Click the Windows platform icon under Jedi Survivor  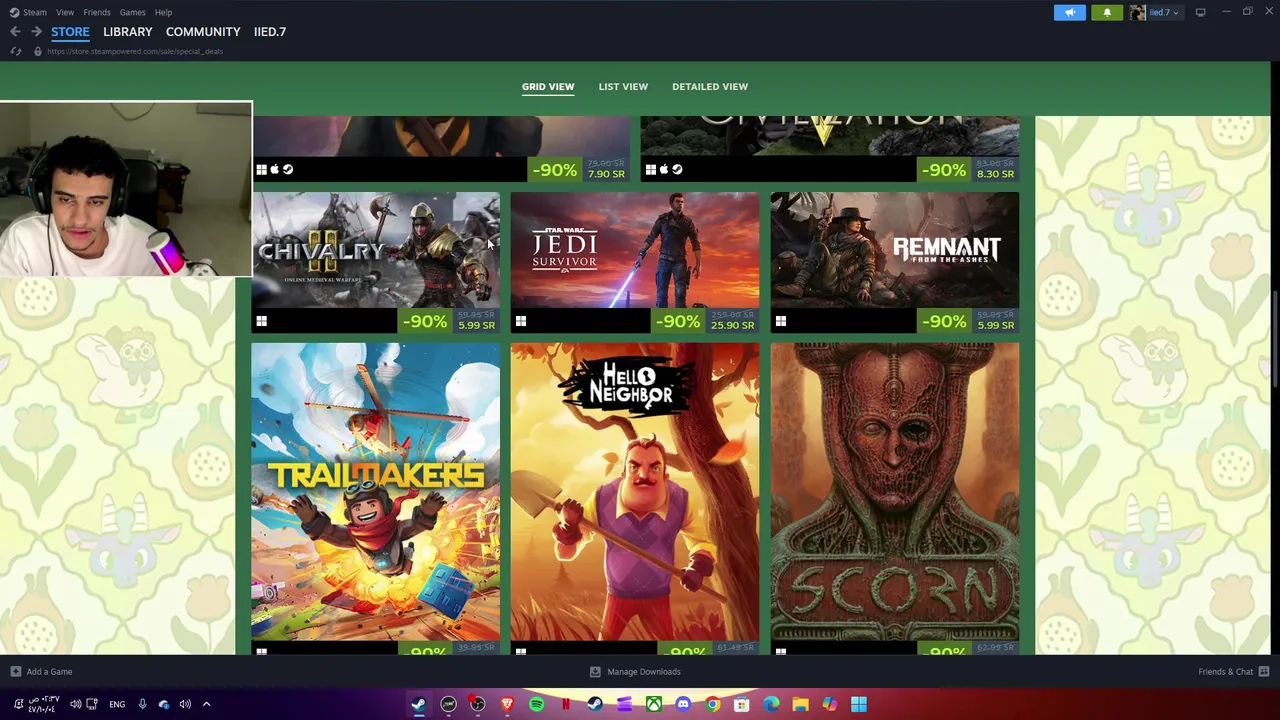520,321
